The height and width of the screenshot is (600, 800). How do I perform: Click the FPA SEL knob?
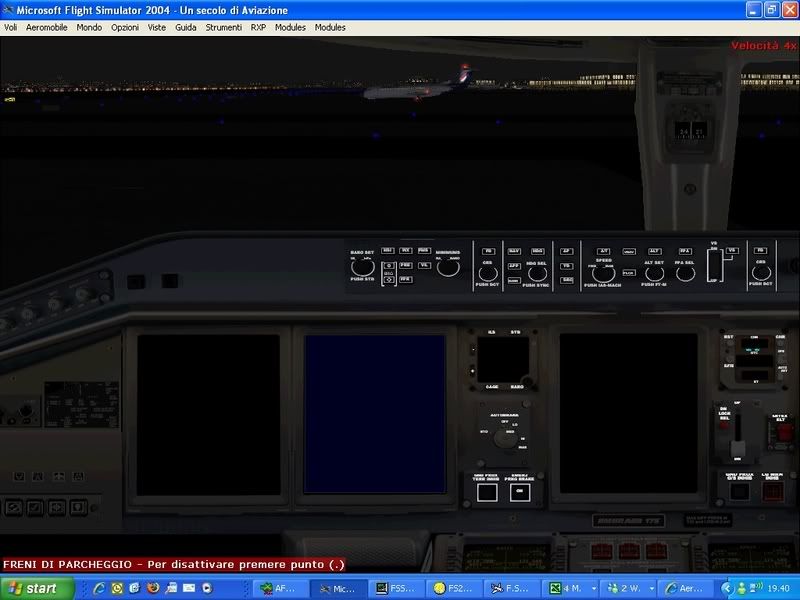685,274
